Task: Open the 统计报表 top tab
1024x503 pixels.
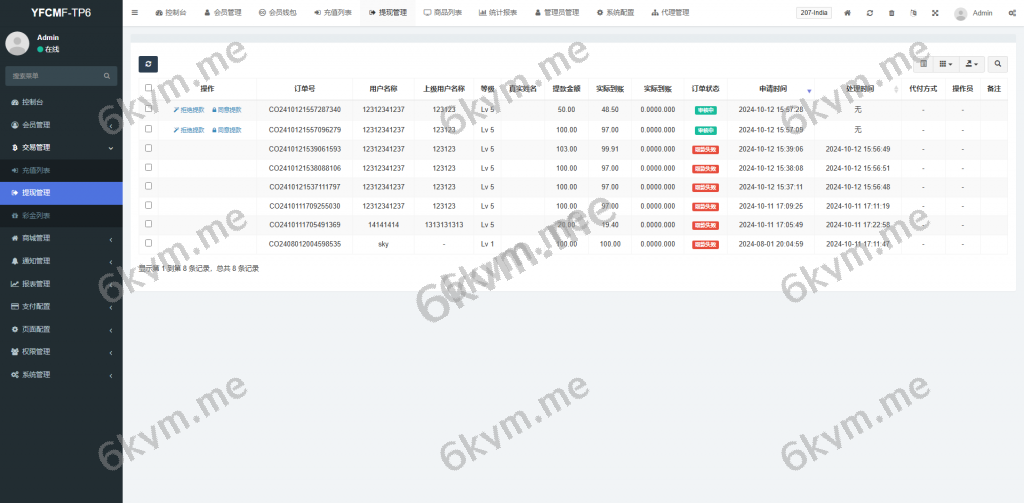Action: [498, 13]
